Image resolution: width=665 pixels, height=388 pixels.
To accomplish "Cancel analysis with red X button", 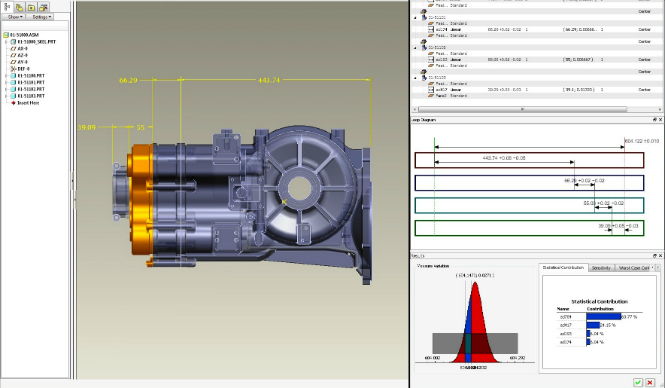I will point(650,382).
